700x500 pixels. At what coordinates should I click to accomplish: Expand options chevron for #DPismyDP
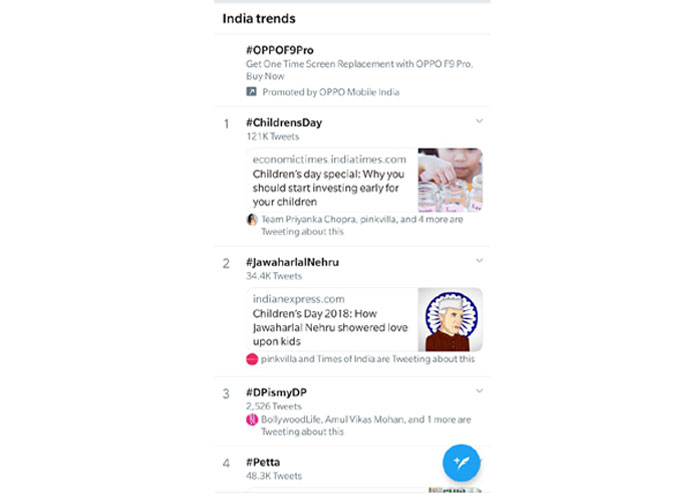point(479,390)
